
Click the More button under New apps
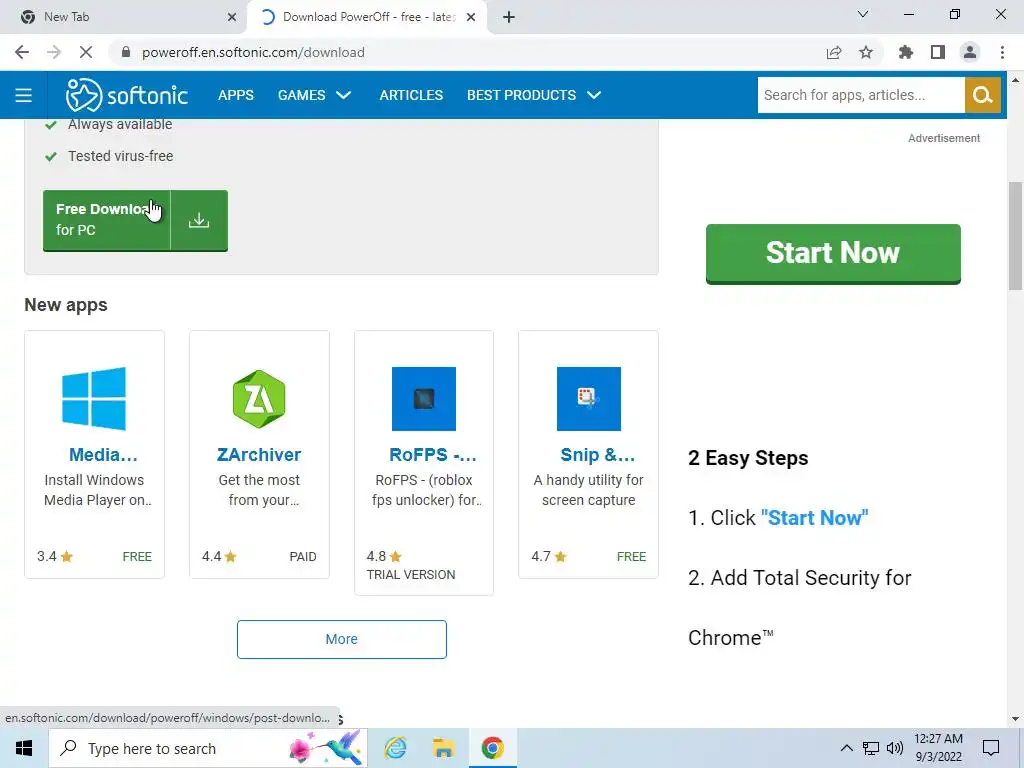(x=342, y=639)
